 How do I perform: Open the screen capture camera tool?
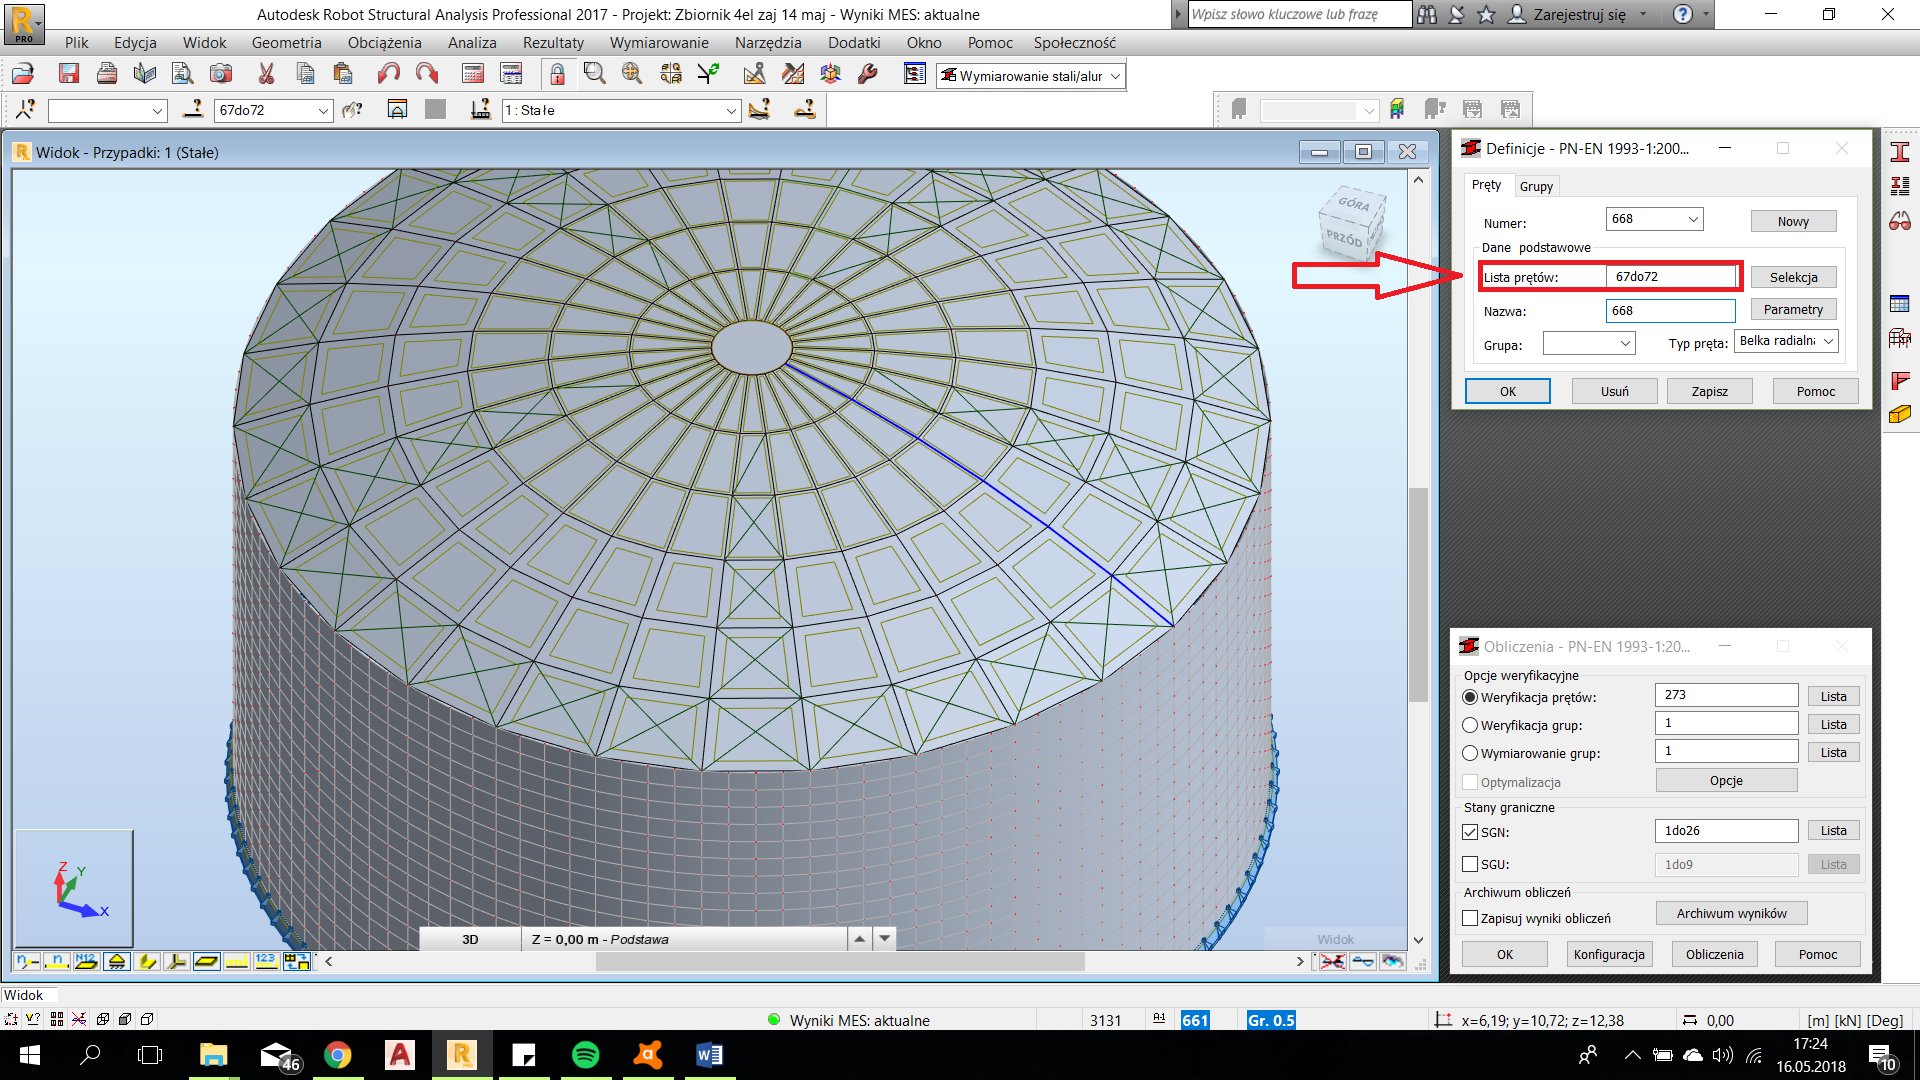point(222,73)
